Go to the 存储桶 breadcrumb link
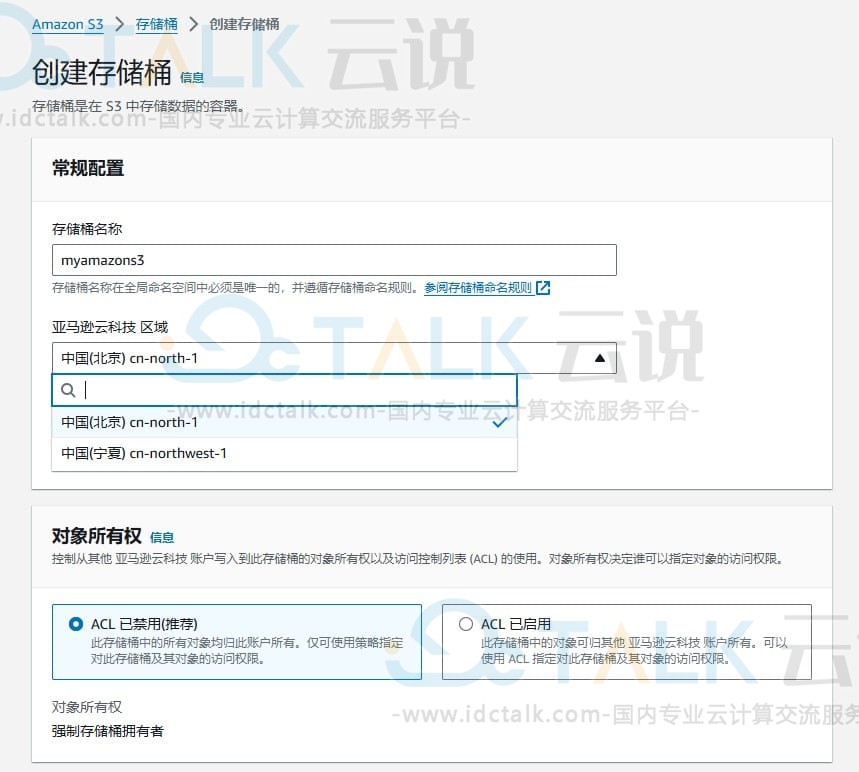This screenshot has width=859, height=772. point(157,25)
